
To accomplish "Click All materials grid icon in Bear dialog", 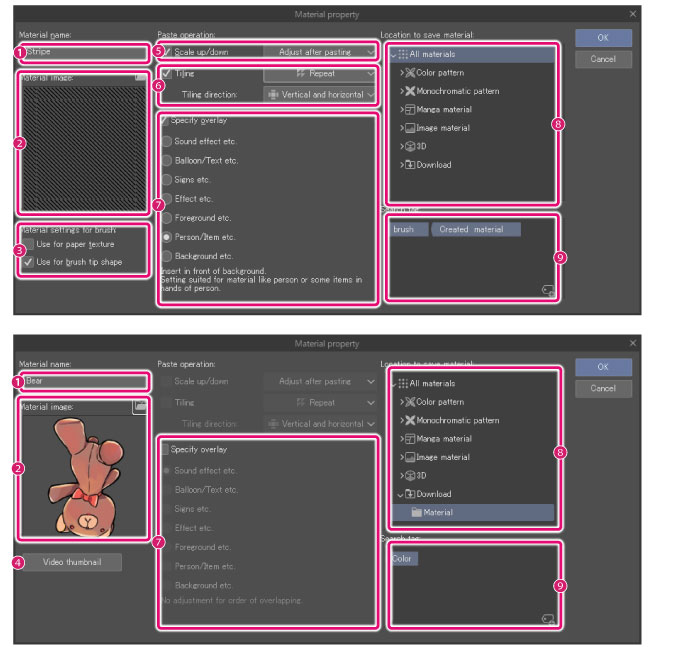I will pos(403,384).
